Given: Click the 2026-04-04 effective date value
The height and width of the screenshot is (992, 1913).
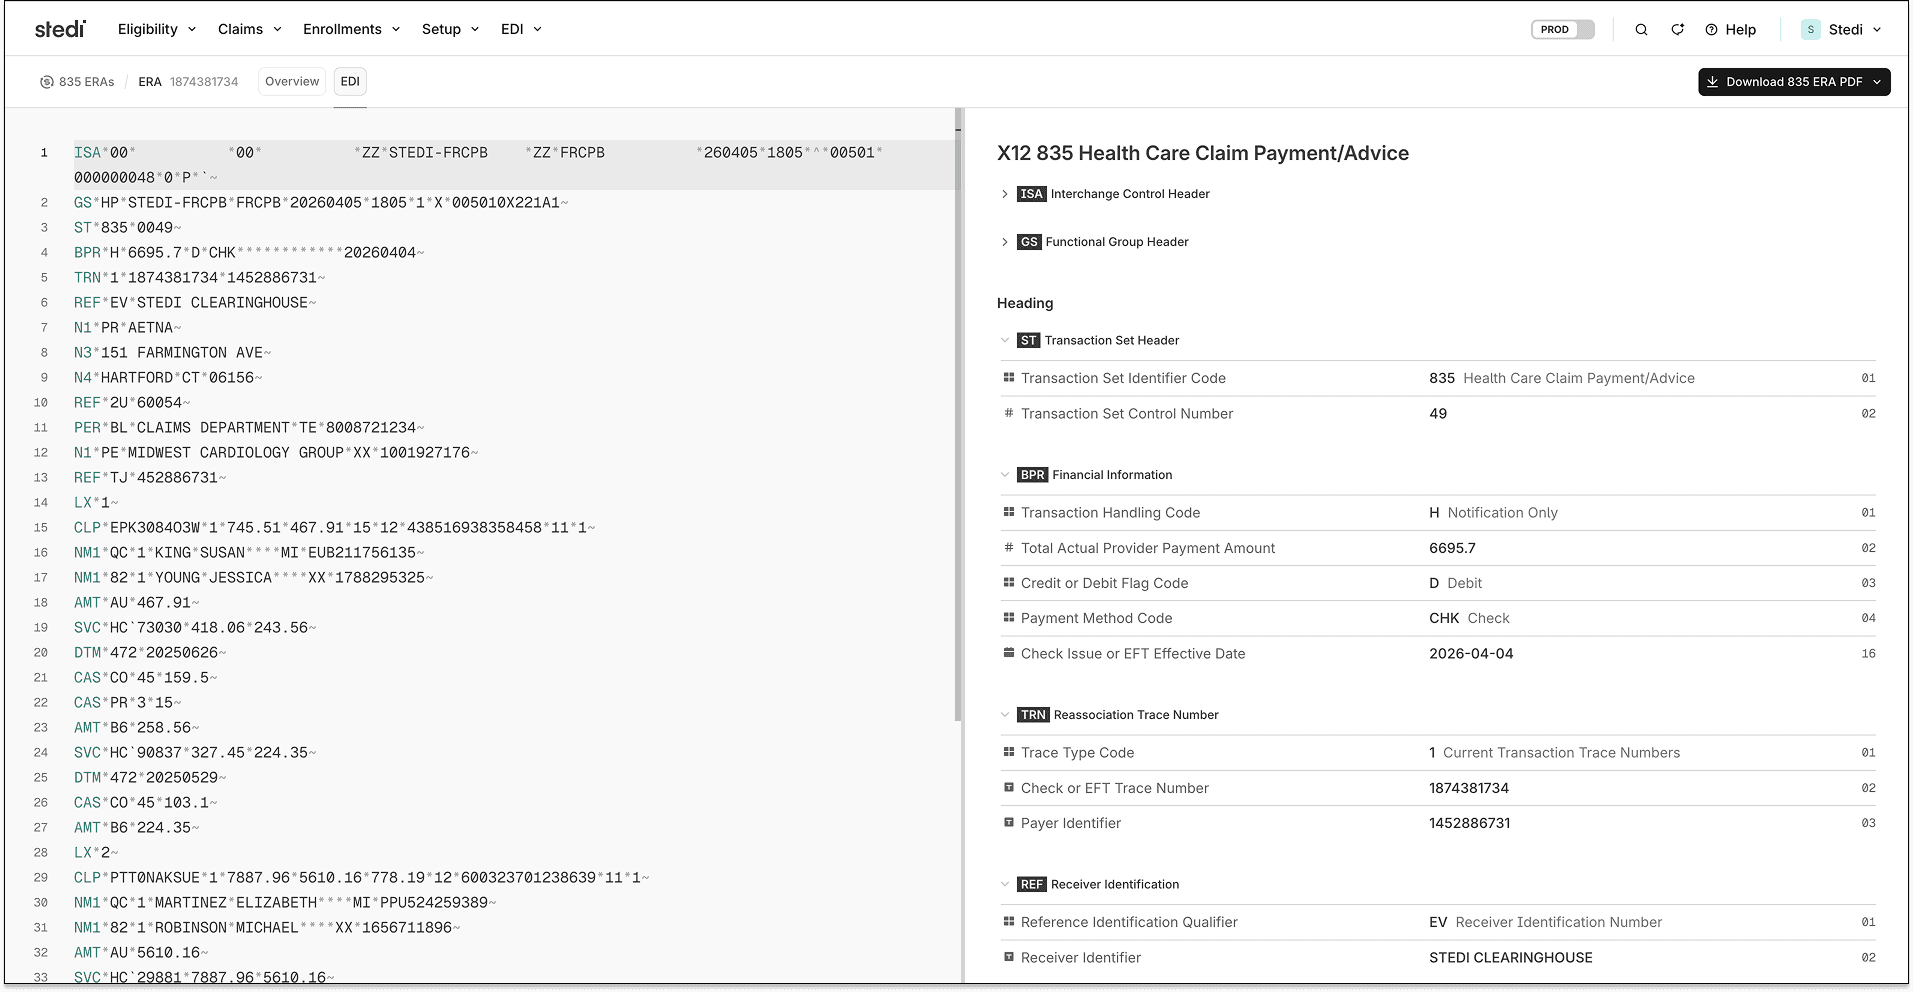Looking at the screenshot, I should [1471, 653].
